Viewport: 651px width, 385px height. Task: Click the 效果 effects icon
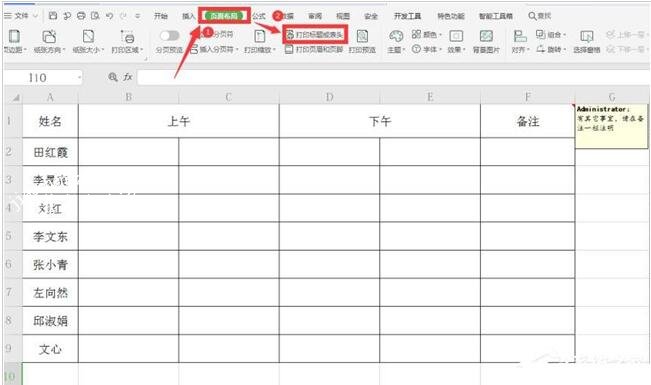[x=456, y=36]
